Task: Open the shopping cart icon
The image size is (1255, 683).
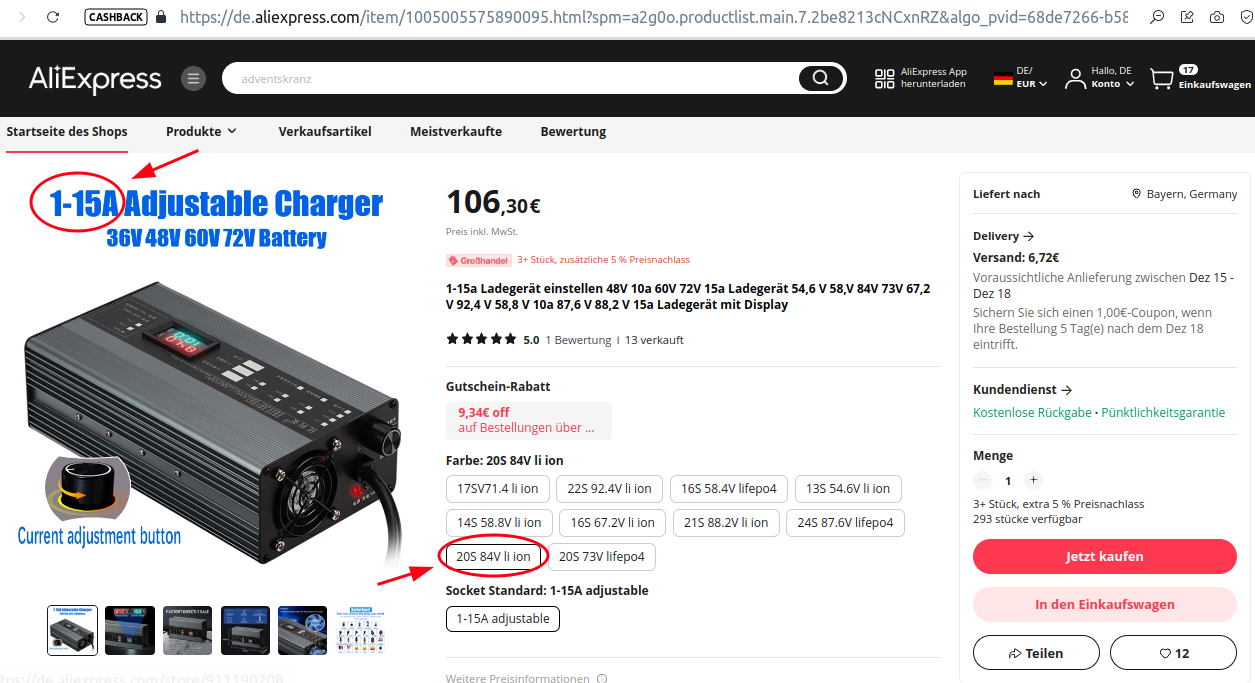Action: [1161, 78]
